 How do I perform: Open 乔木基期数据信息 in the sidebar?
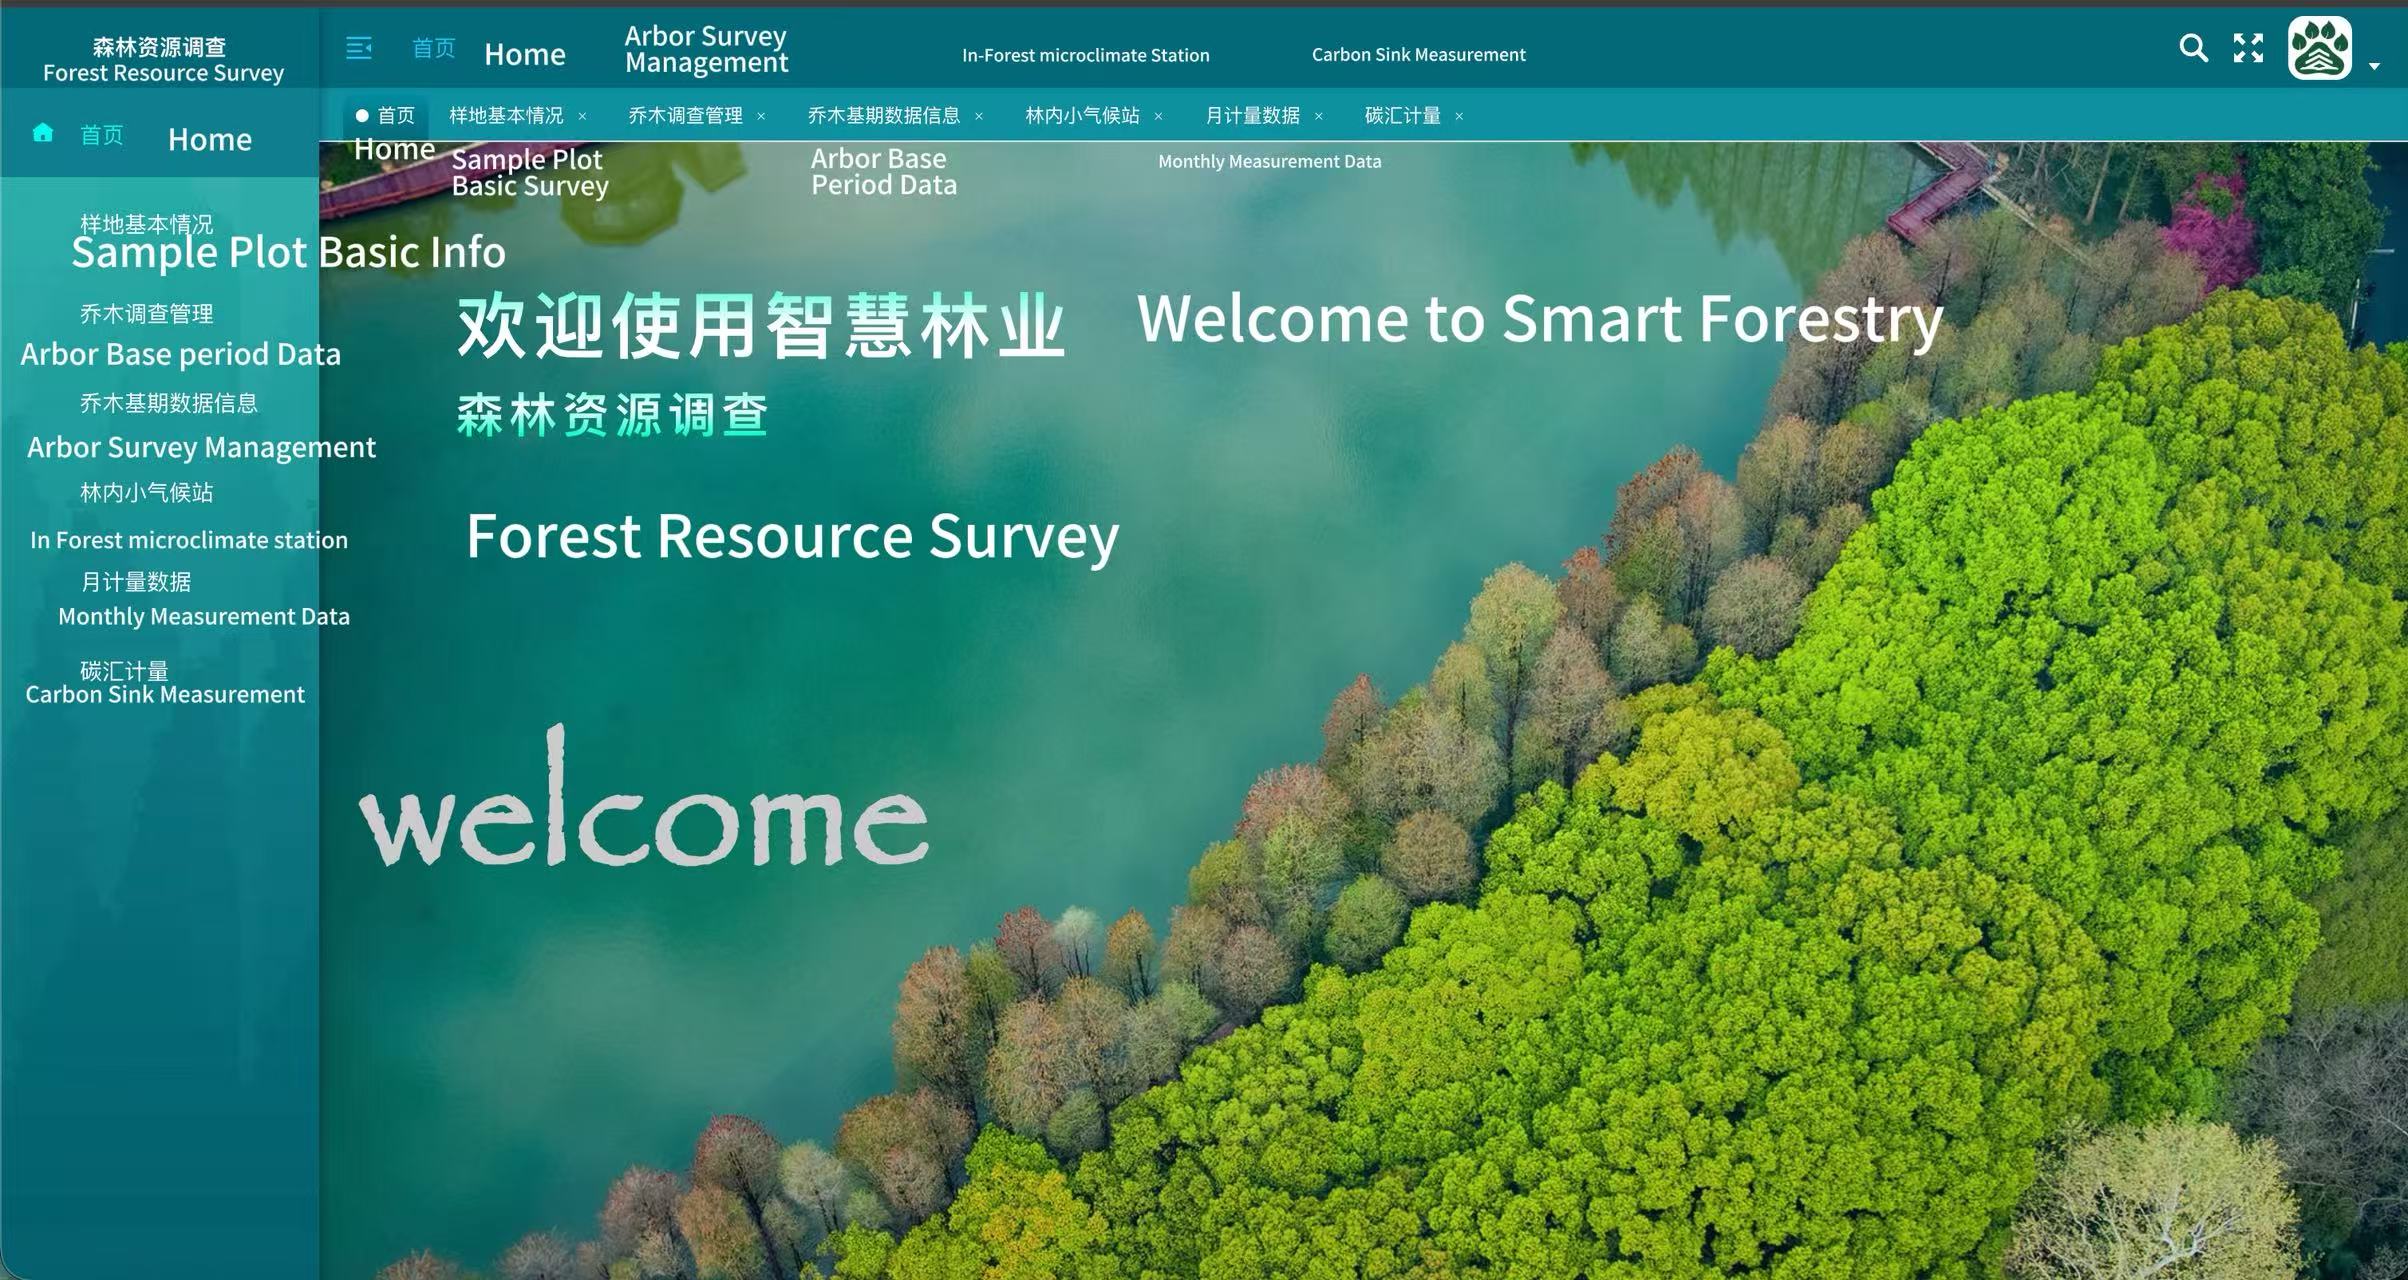pos(169,403)
